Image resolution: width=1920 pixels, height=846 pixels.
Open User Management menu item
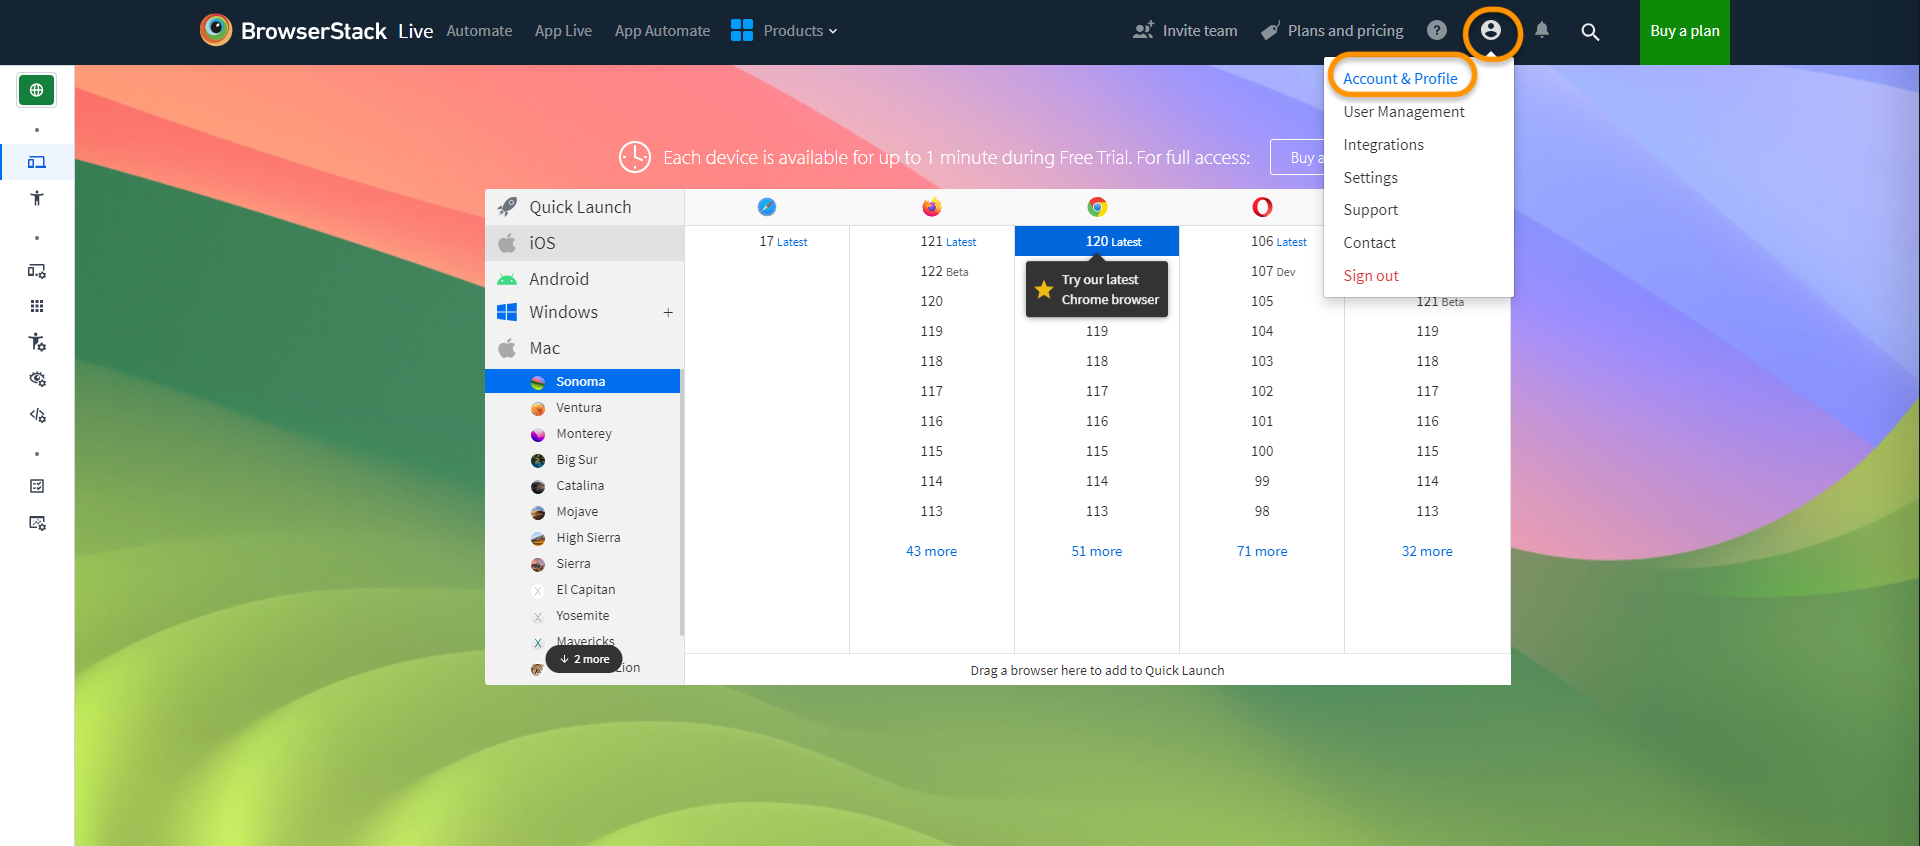[1404, 112]
